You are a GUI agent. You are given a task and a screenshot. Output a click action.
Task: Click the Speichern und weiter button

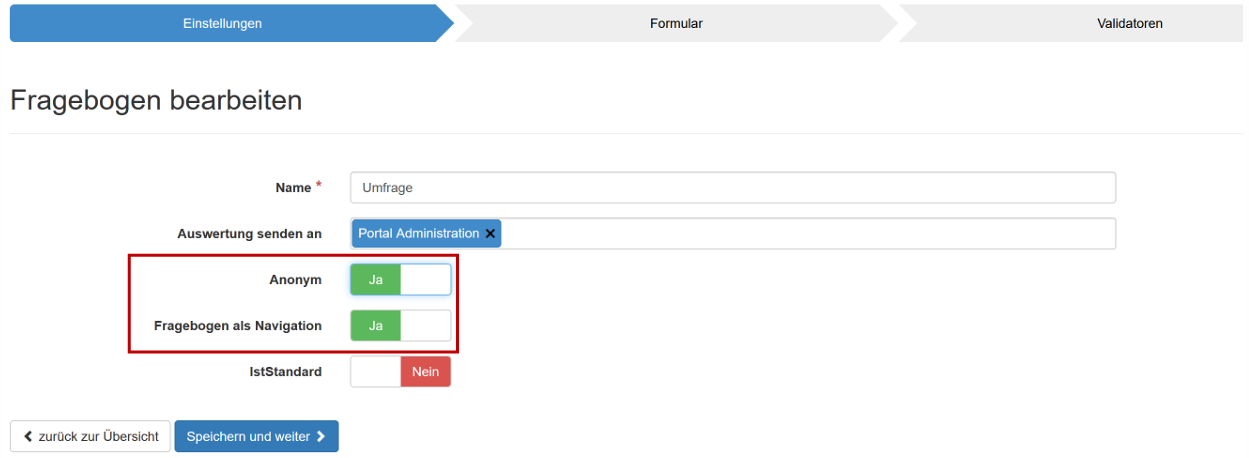click(x=256, y=437)
